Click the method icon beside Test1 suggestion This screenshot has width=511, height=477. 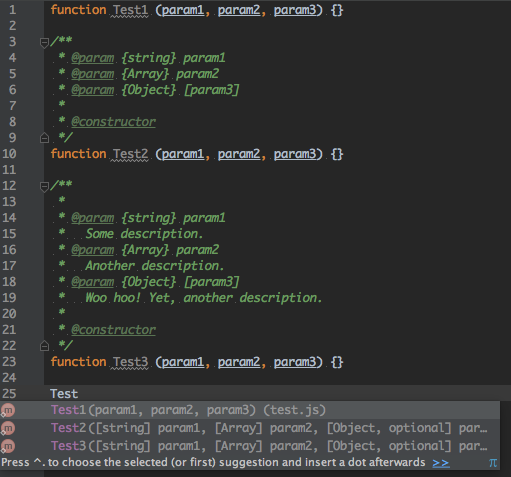click(x=8, y=410)
